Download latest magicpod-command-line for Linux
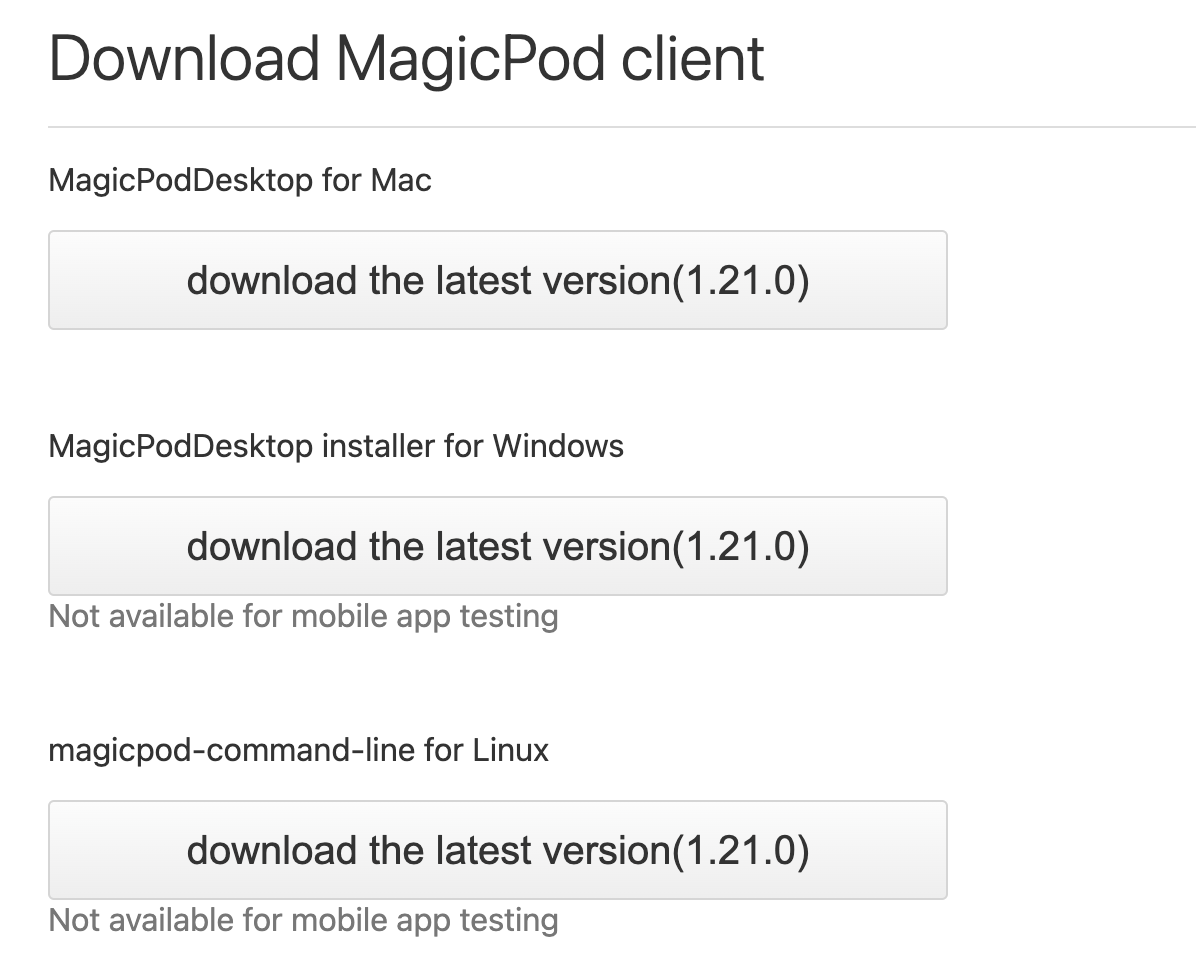This screenshot has width=1196, height=962. click(497, 850)
